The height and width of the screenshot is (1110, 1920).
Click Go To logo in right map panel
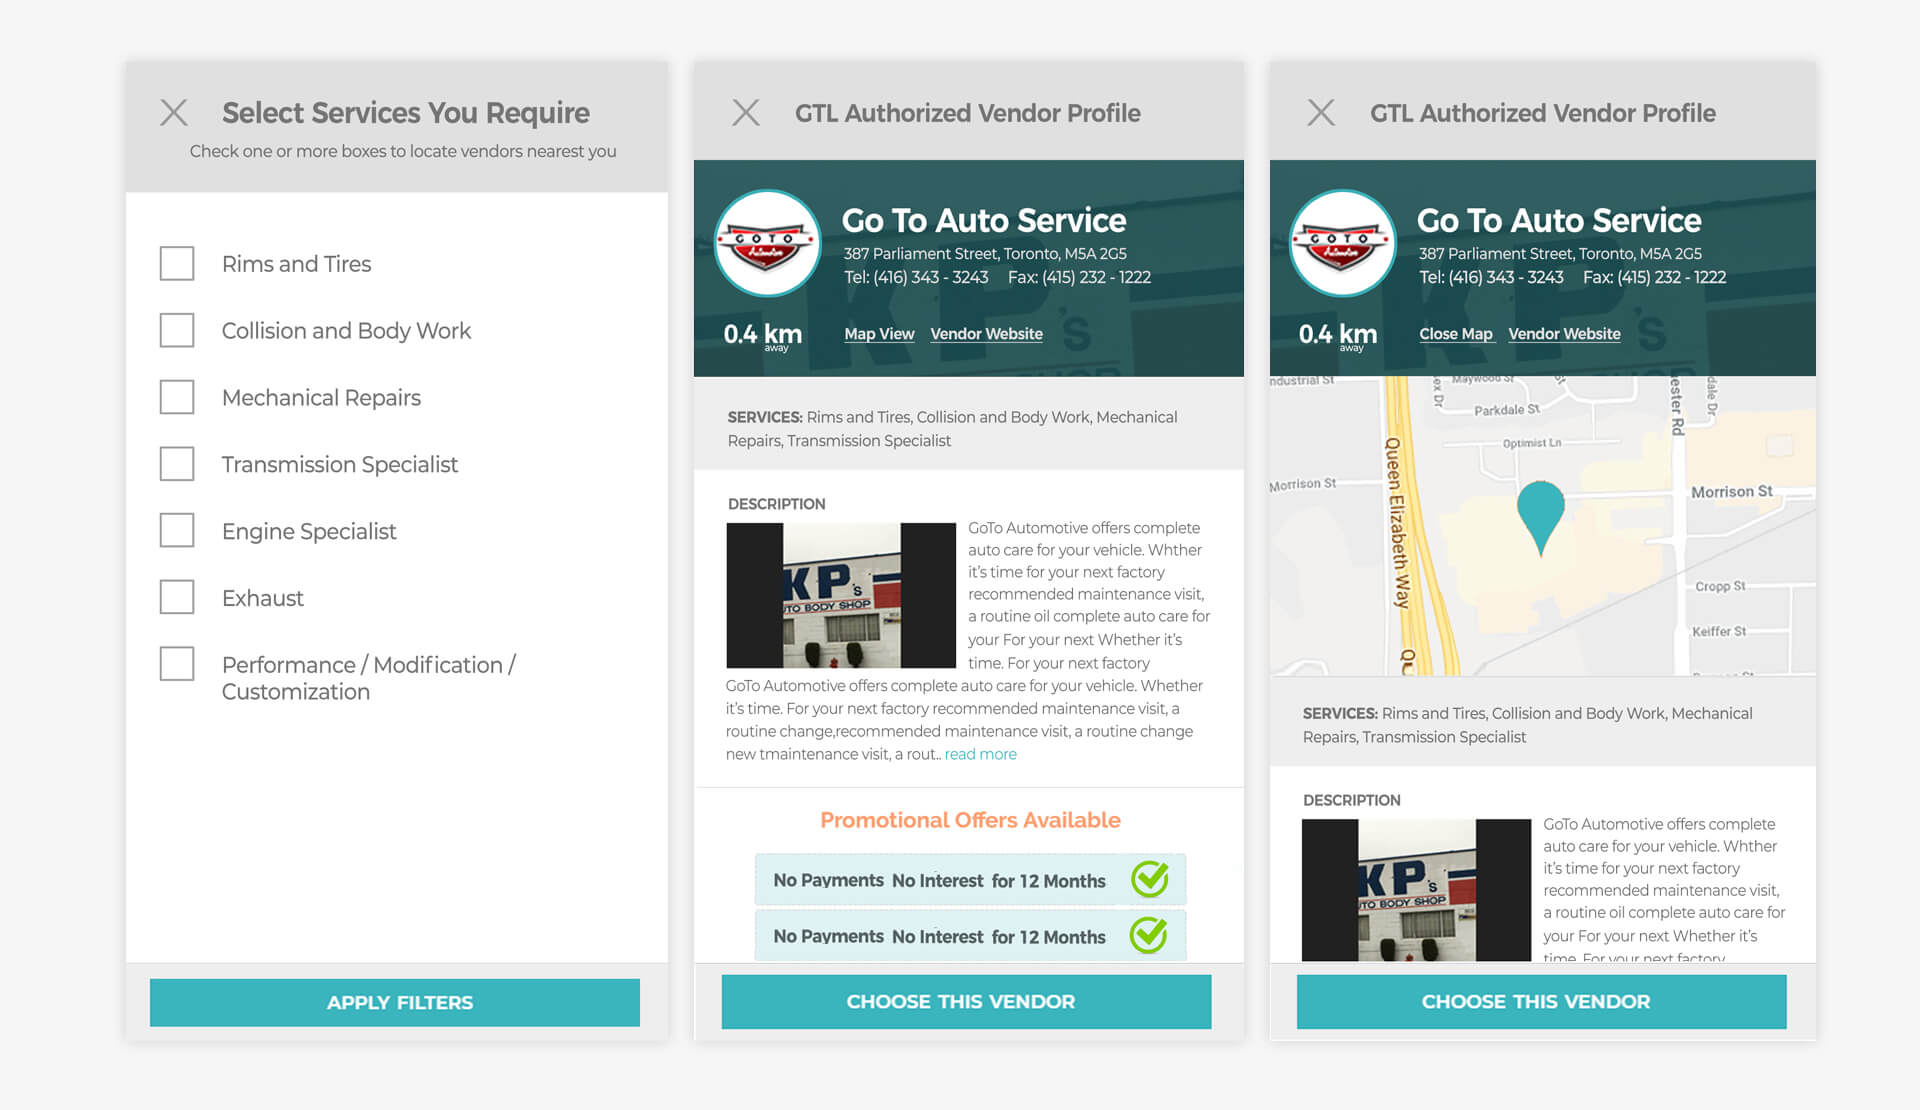1343,244
